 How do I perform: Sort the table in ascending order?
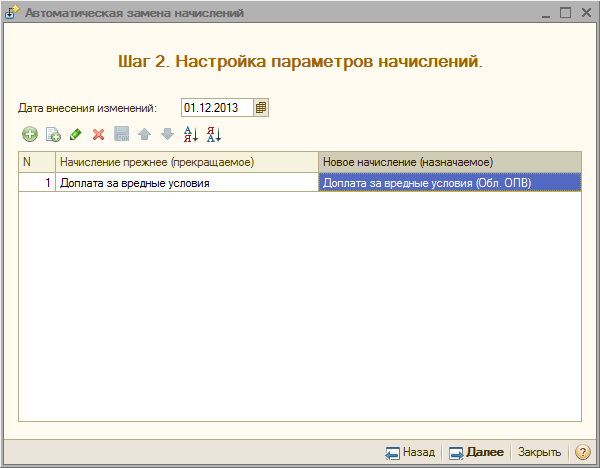(x=190, y=134)
